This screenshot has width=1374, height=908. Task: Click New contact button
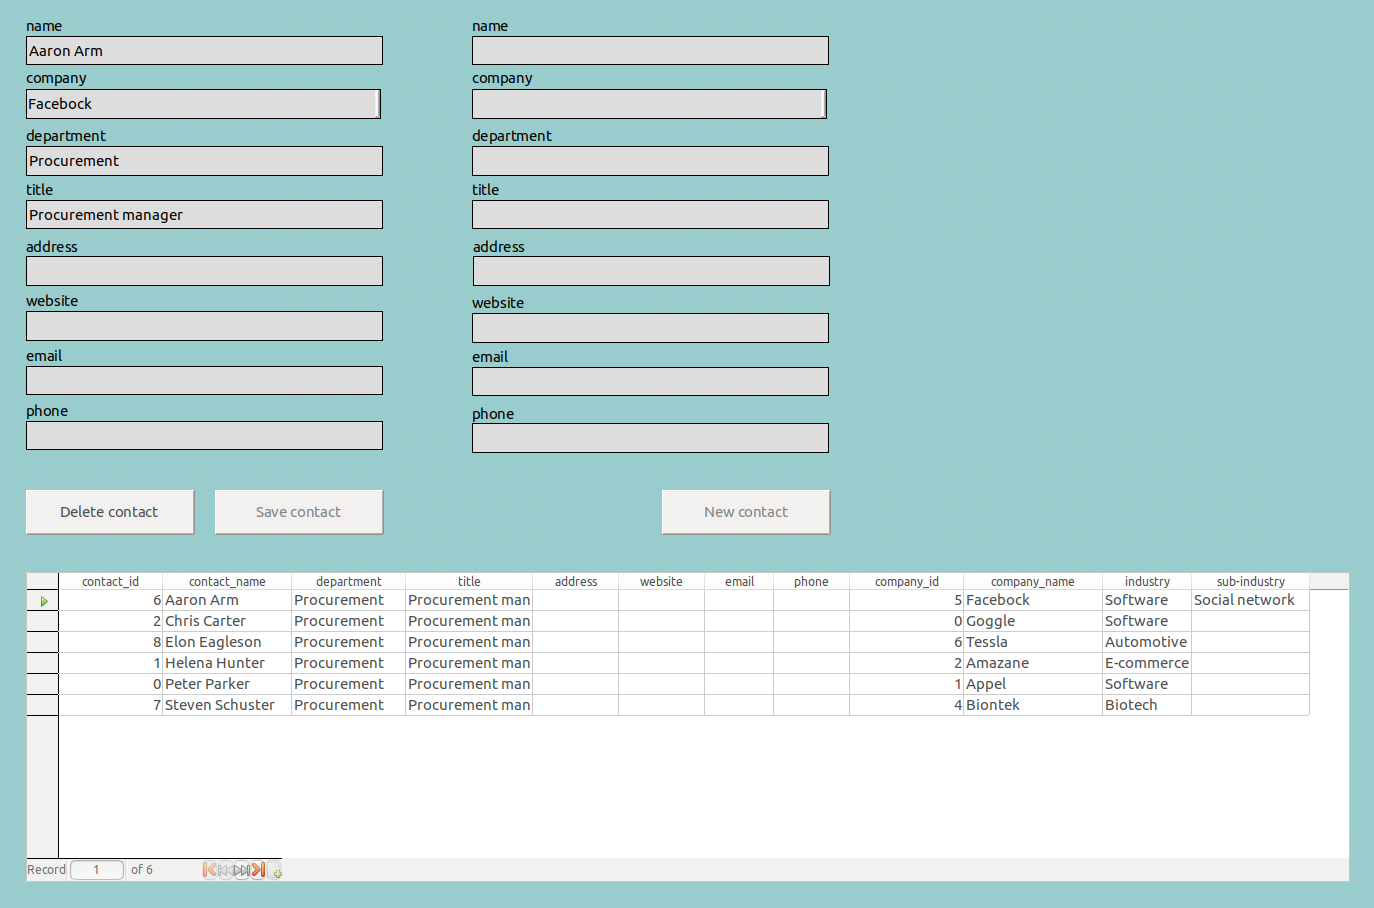[x=746, y=512]
